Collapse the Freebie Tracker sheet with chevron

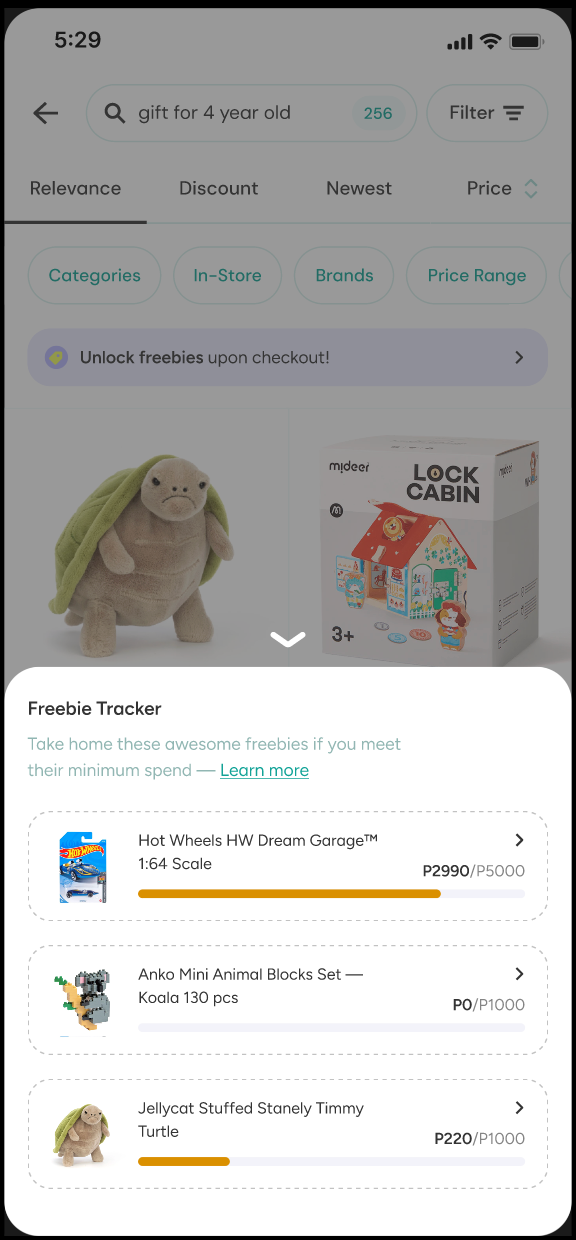point(288,639)
